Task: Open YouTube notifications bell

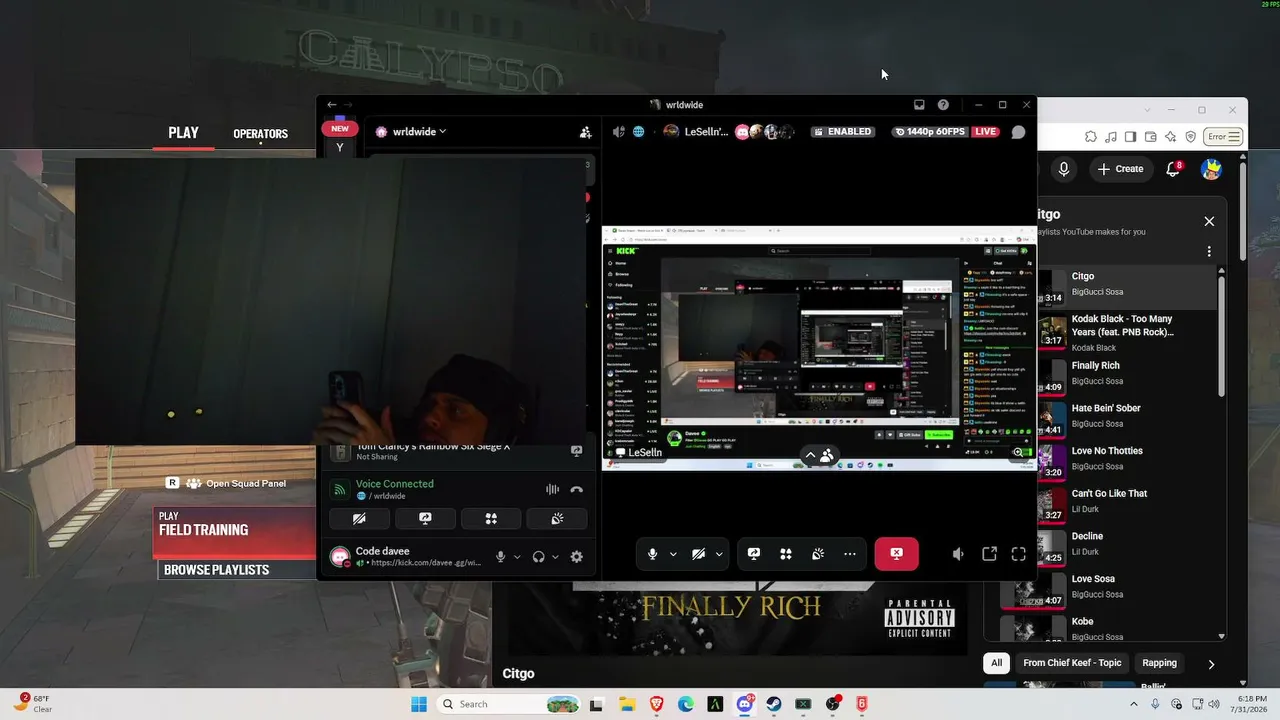Action: [1173, 169]
